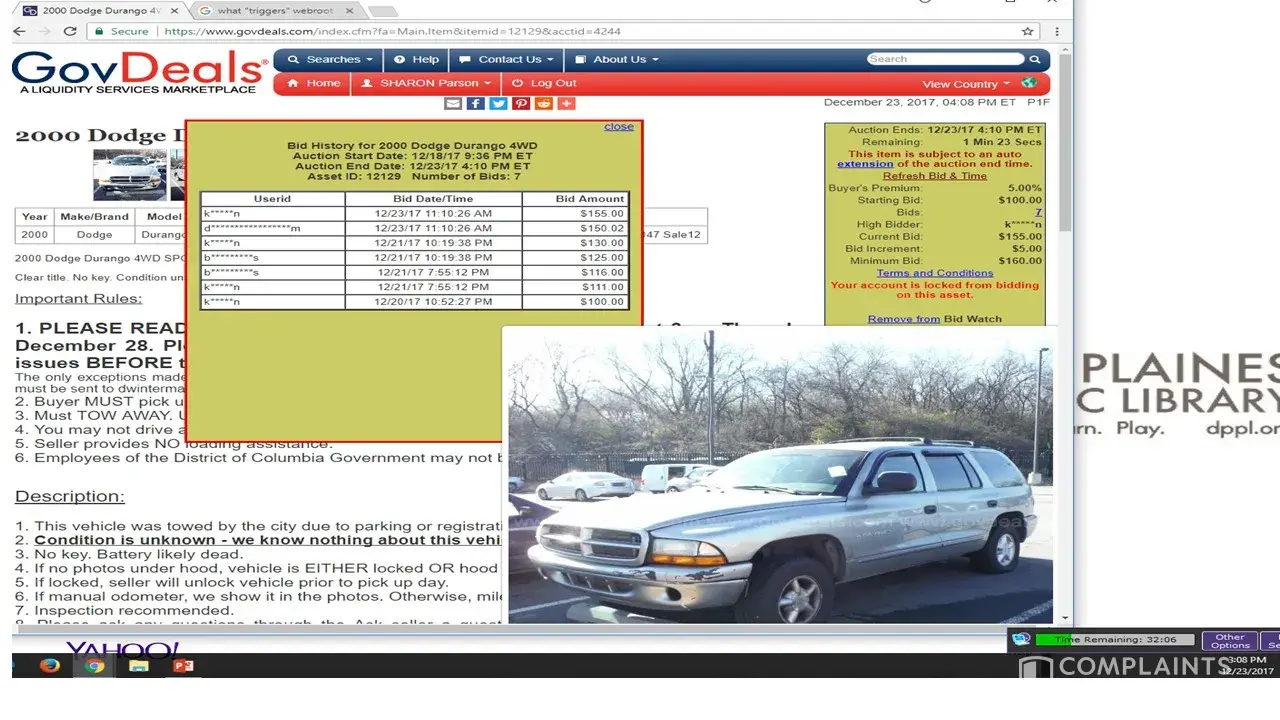The height and width of the screenshot is (720, 1280).
Task: Open Chrome from the taskbar
Action: [x=94, y=666]
